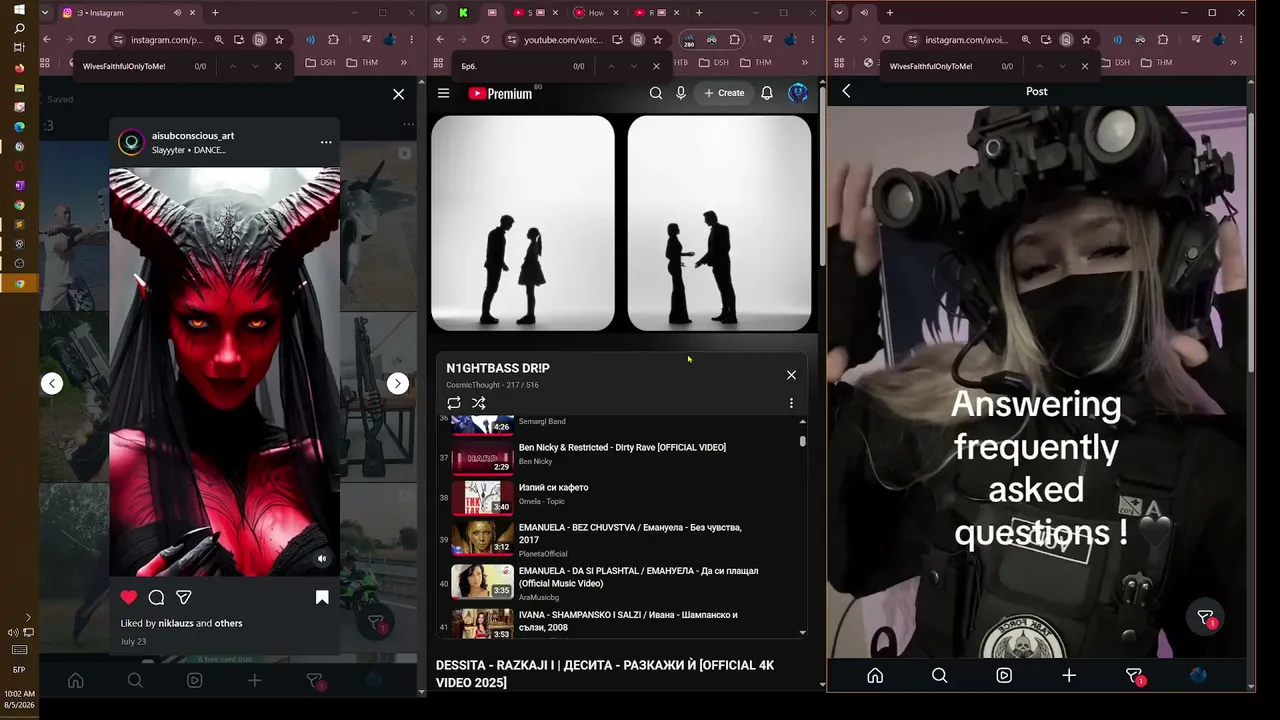
Task: Expand the tab search dropdown in right browser
Action: click(839, 13)
